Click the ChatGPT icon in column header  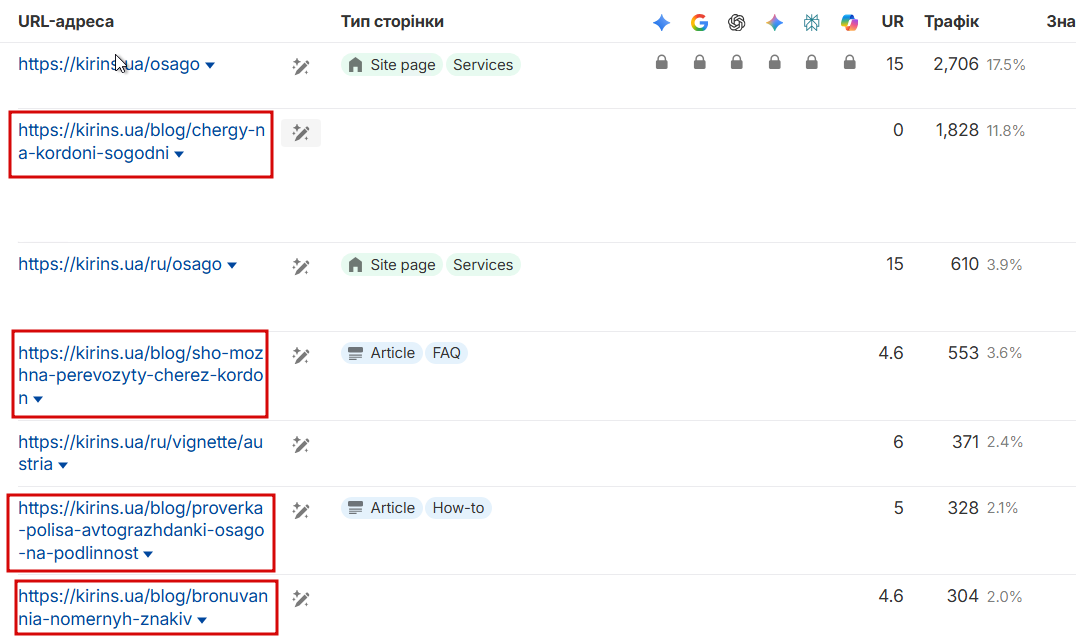tap(736, 23)
